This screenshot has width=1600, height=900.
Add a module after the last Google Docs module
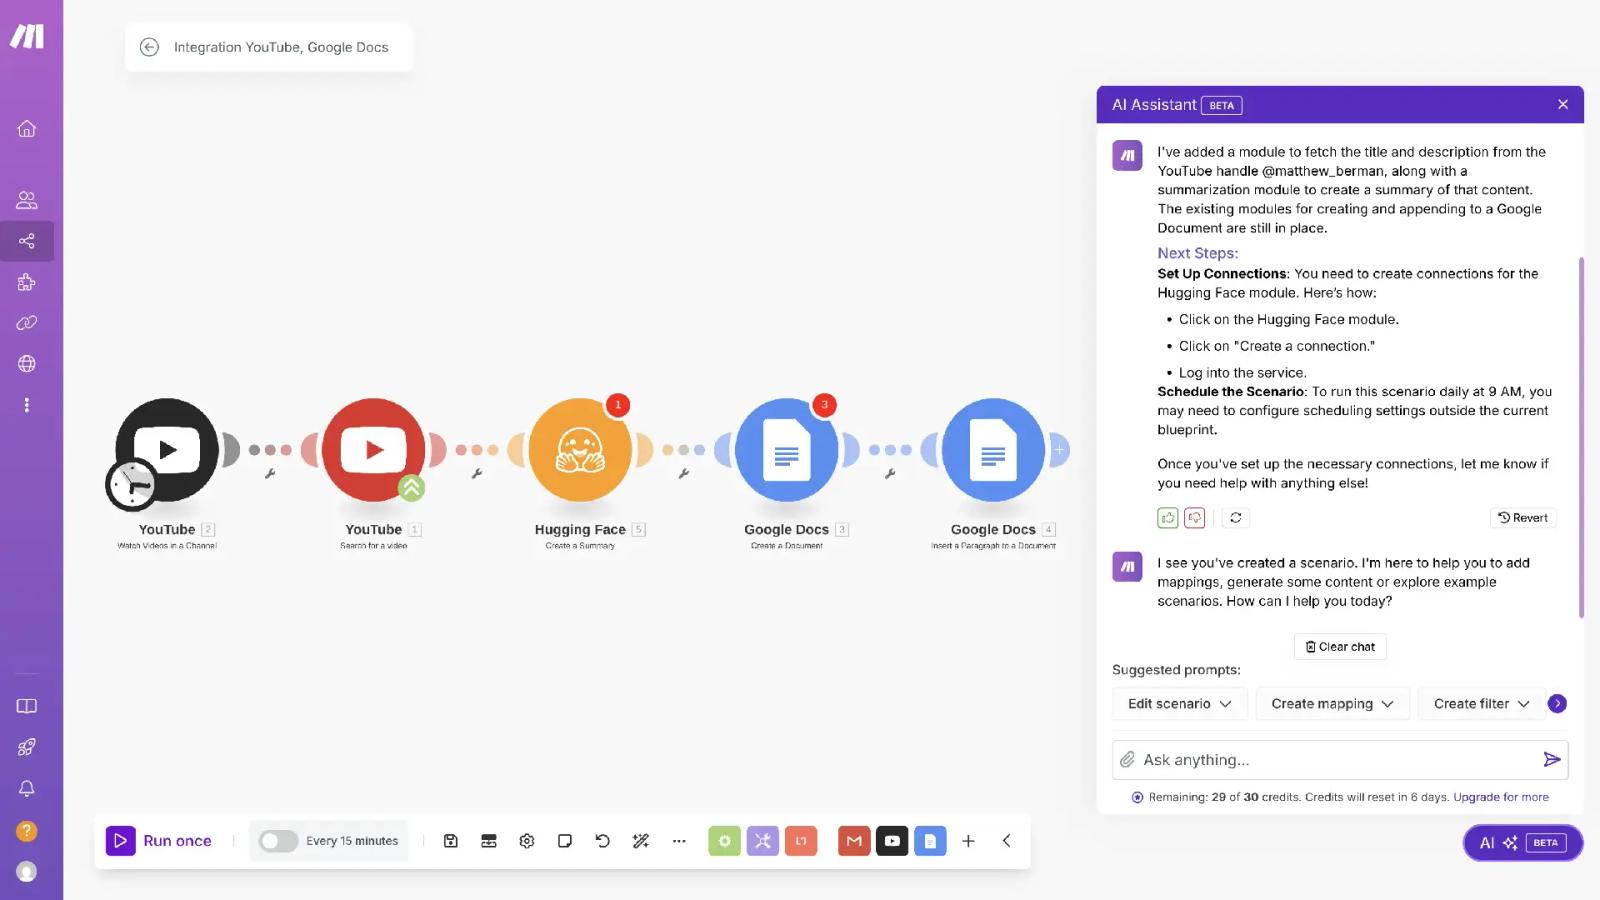tap(1059, 450)
